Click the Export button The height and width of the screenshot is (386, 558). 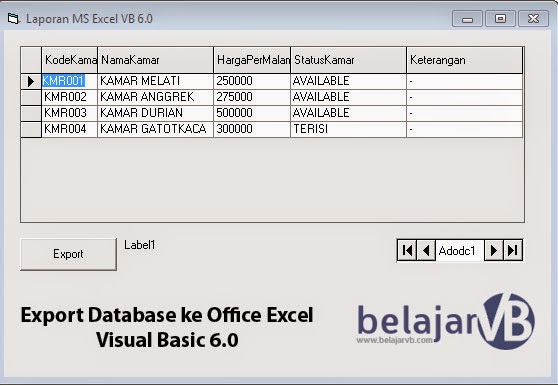[x=68, y=254]
